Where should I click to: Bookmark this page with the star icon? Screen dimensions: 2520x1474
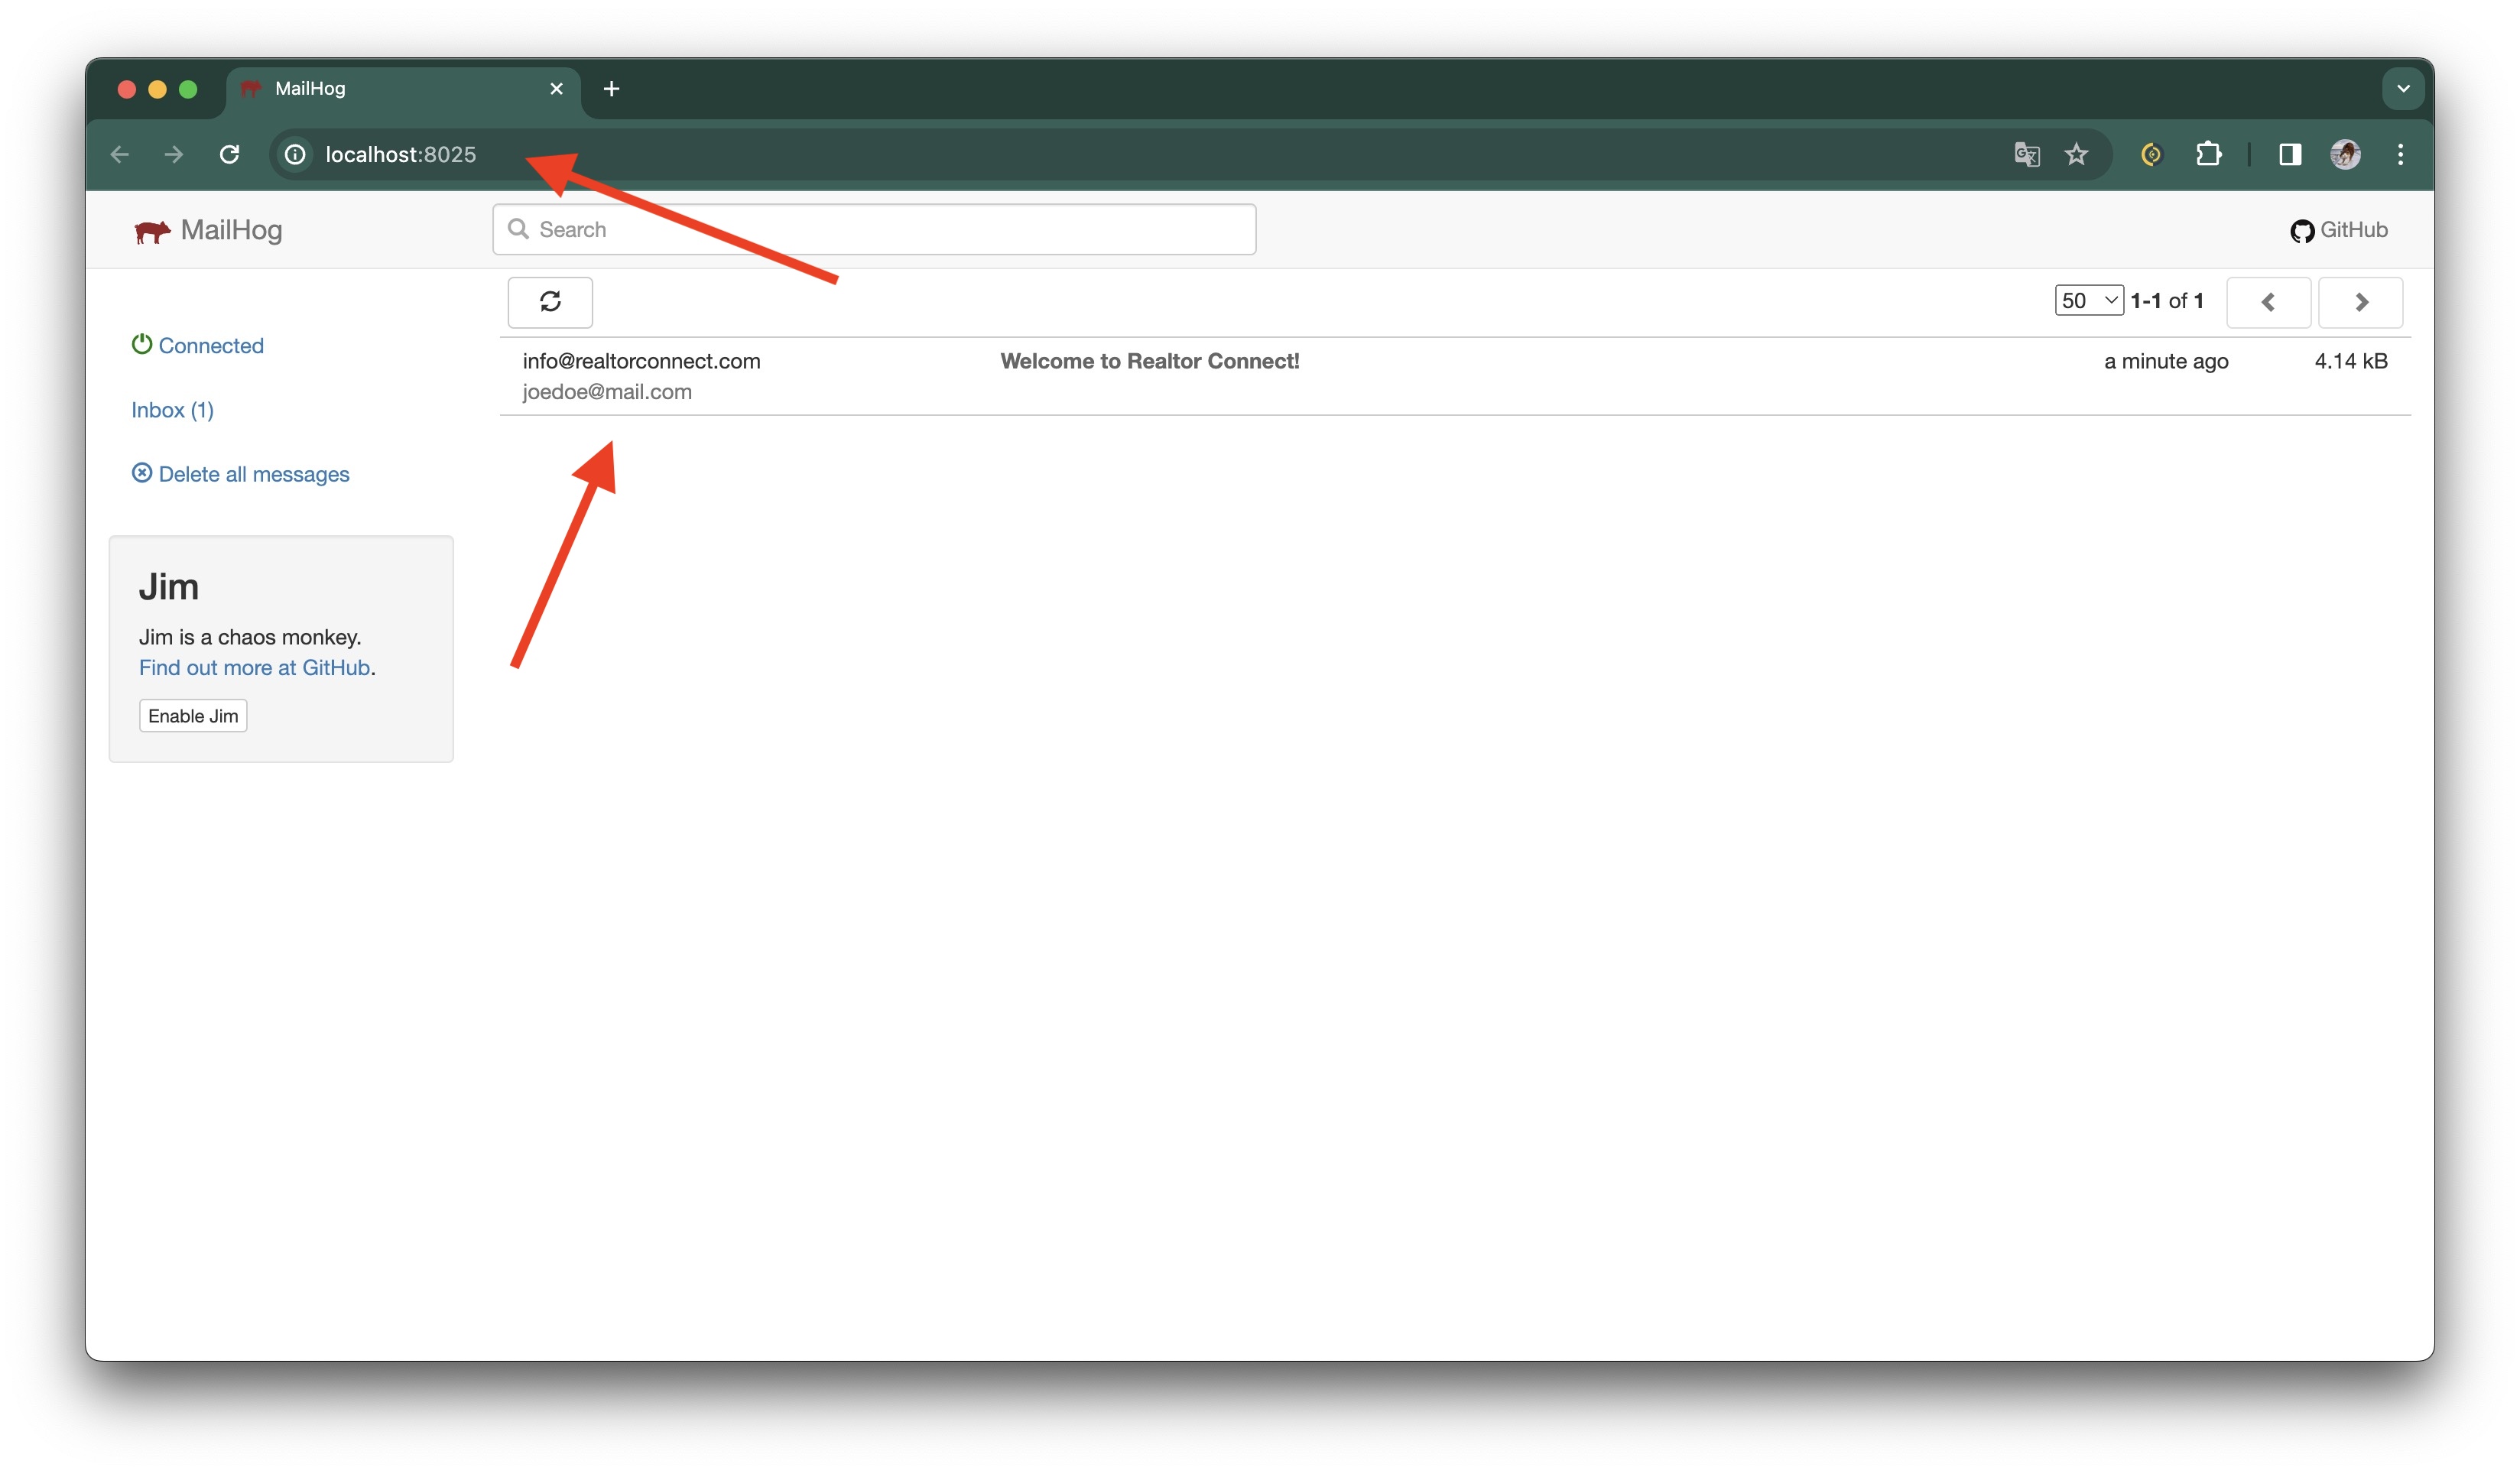pos(2077,154)
